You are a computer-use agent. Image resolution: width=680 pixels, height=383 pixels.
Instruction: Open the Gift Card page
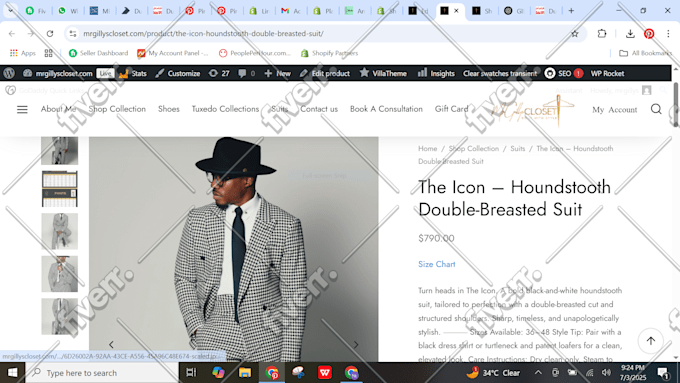pos(452,109)
